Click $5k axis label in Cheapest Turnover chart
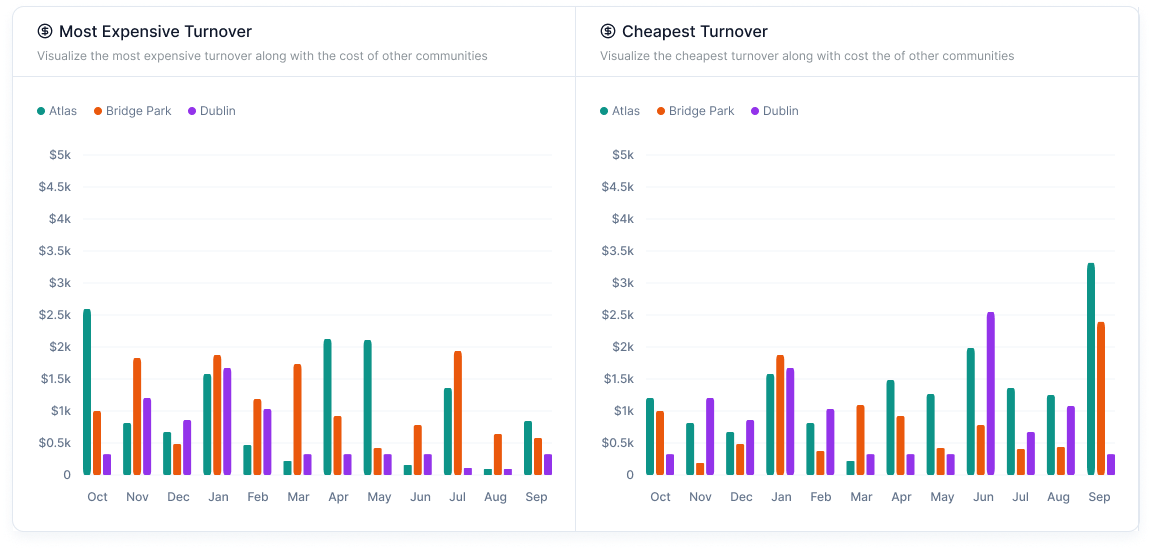Screen dimensions: 1152x550 point(622,155)
